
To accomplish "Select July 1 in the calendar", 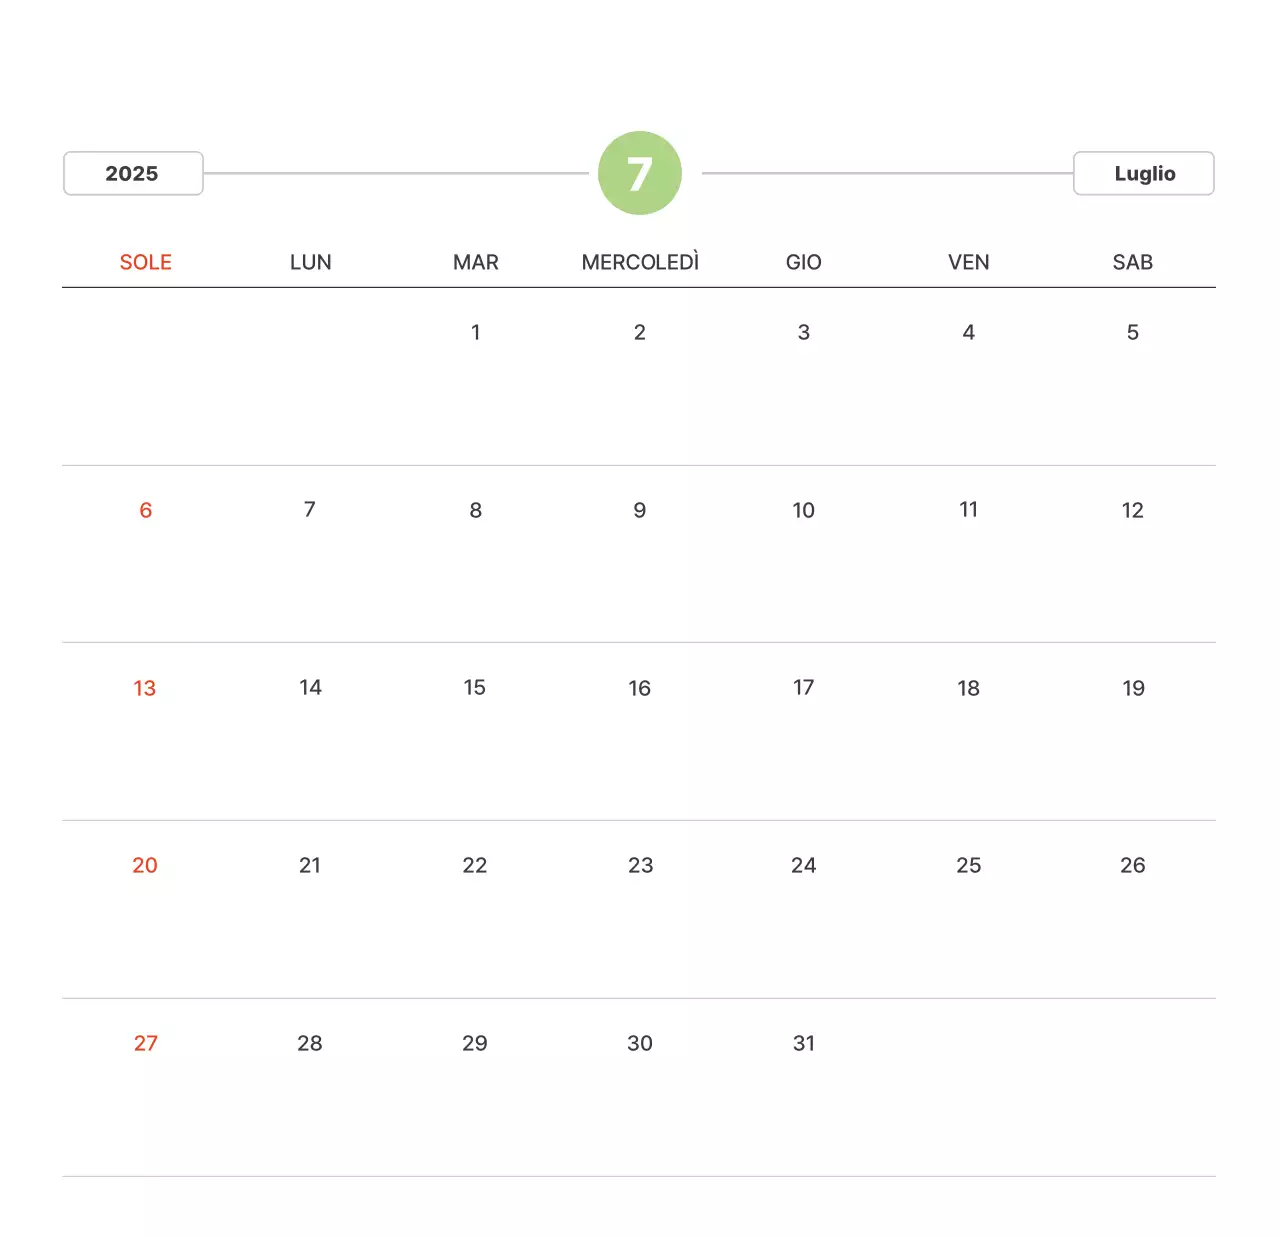I will (476, 332).
